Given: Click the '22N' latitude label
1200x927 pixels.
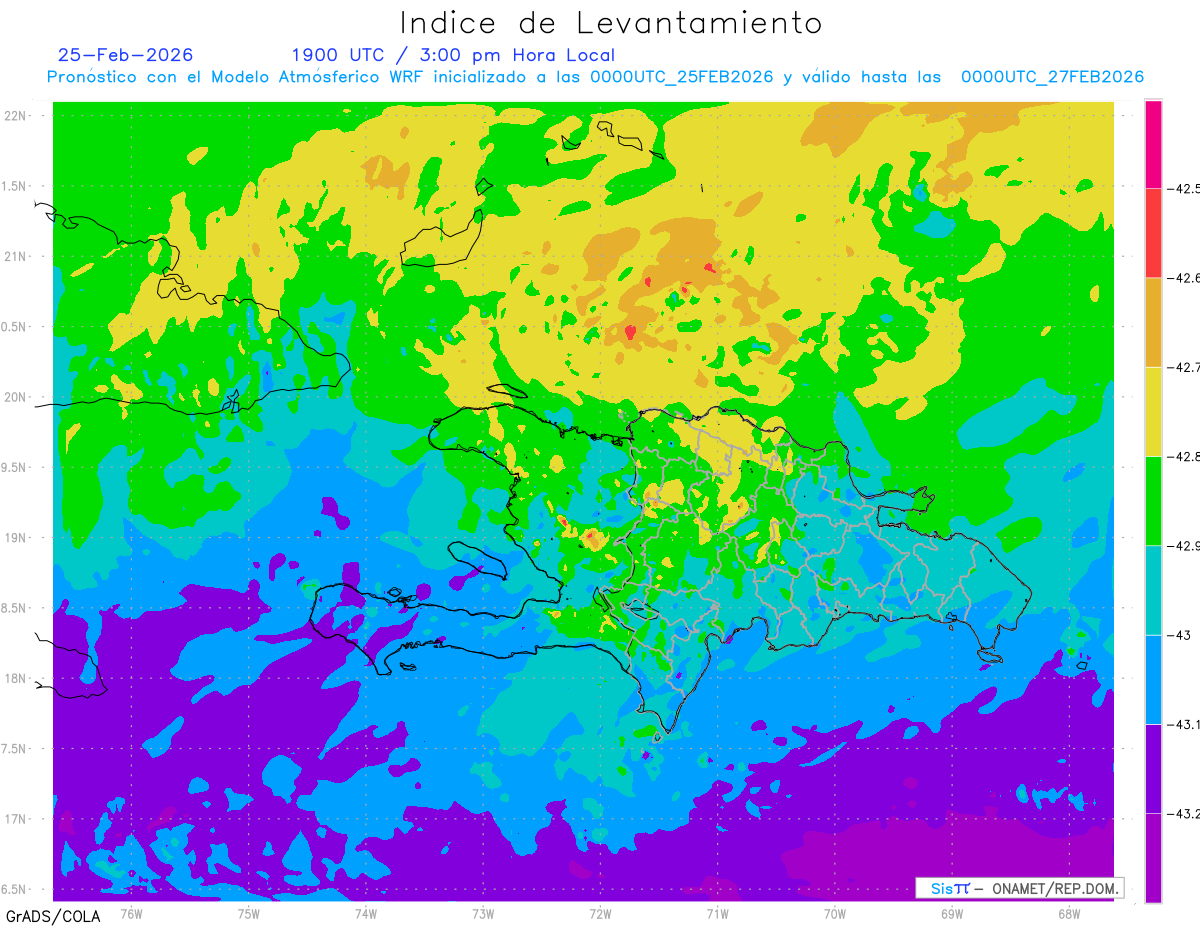Looking at the screenshot, I should point(16,116).
